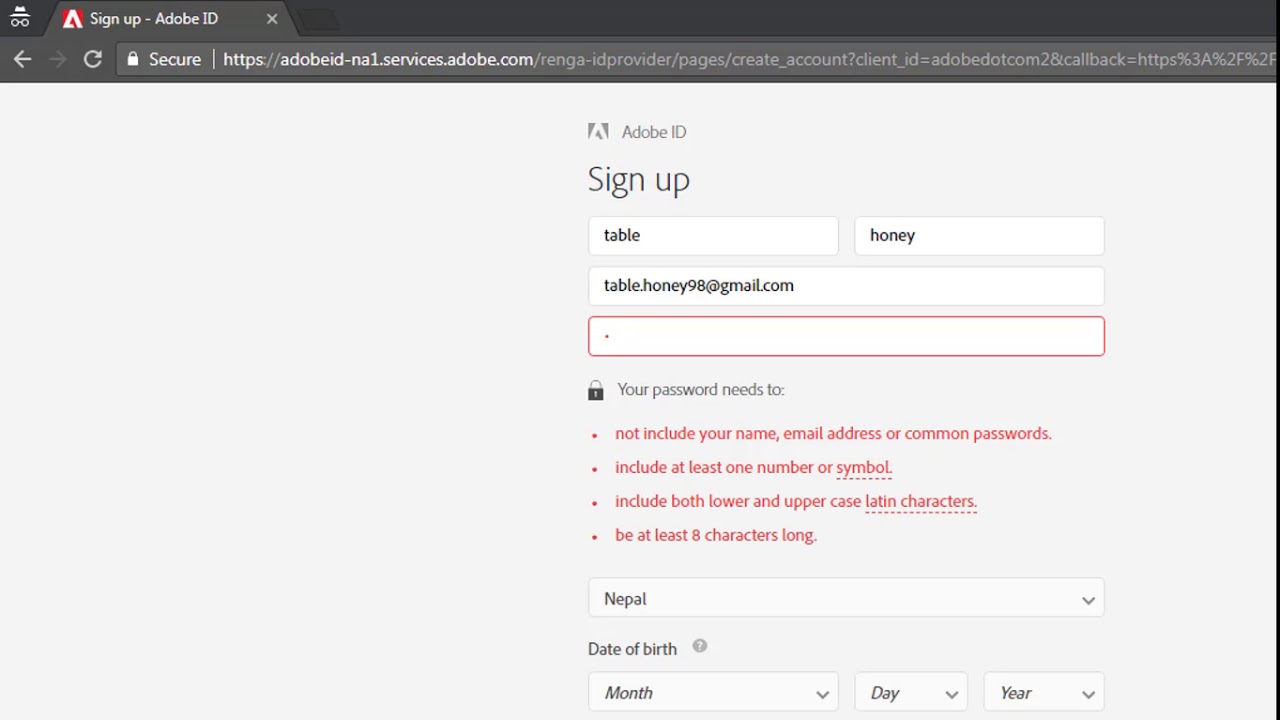Click the browser forward arrow

[58, 59]
